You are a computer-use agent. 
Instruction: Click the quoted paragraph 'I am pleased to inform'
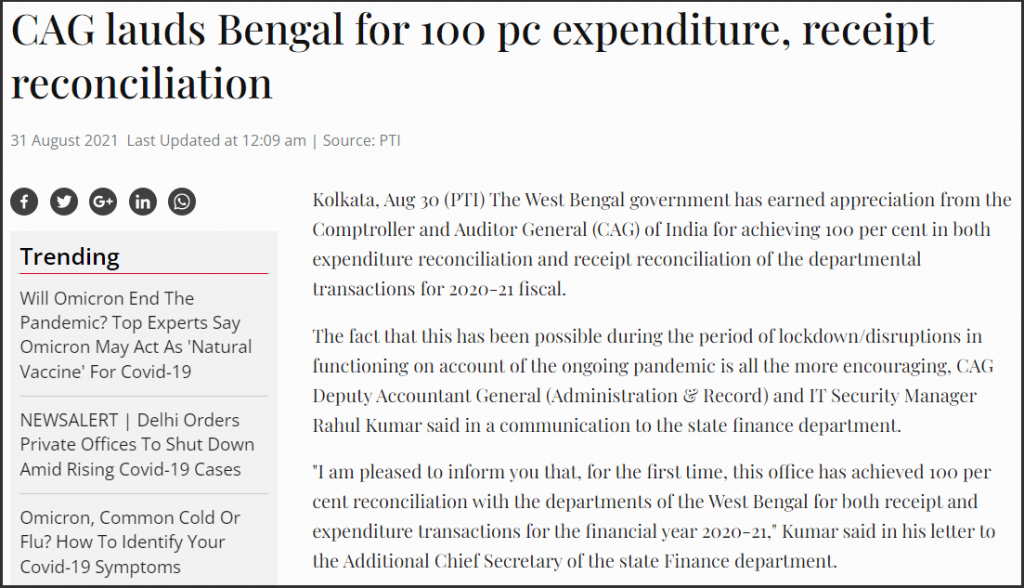pyautogui.click(x=654, y=516)
